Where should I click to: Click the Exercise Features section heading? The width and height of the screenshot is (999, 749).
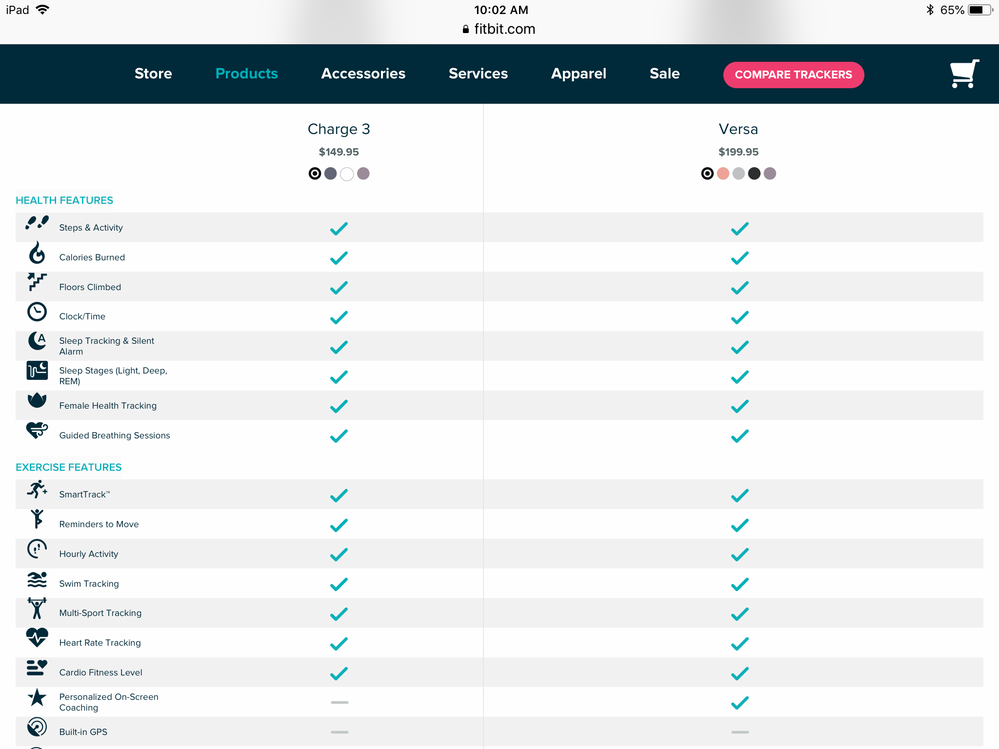click(x=68, y=467)
